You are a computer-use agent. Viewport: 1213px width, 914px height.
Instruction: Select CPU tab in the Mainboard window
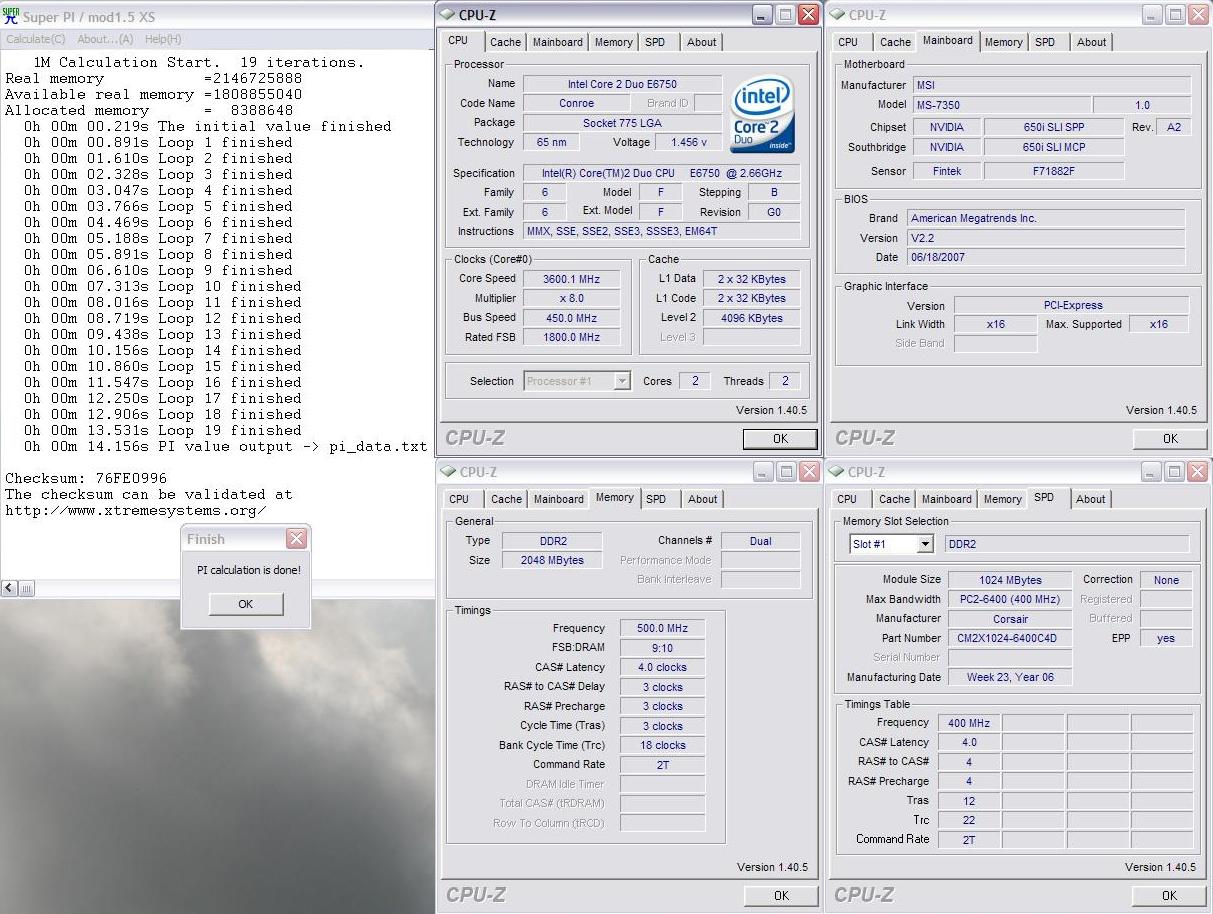(848, 42)
